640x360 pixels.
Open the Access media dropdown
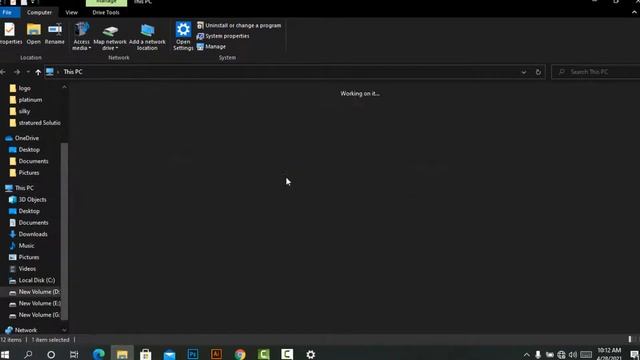81,36
